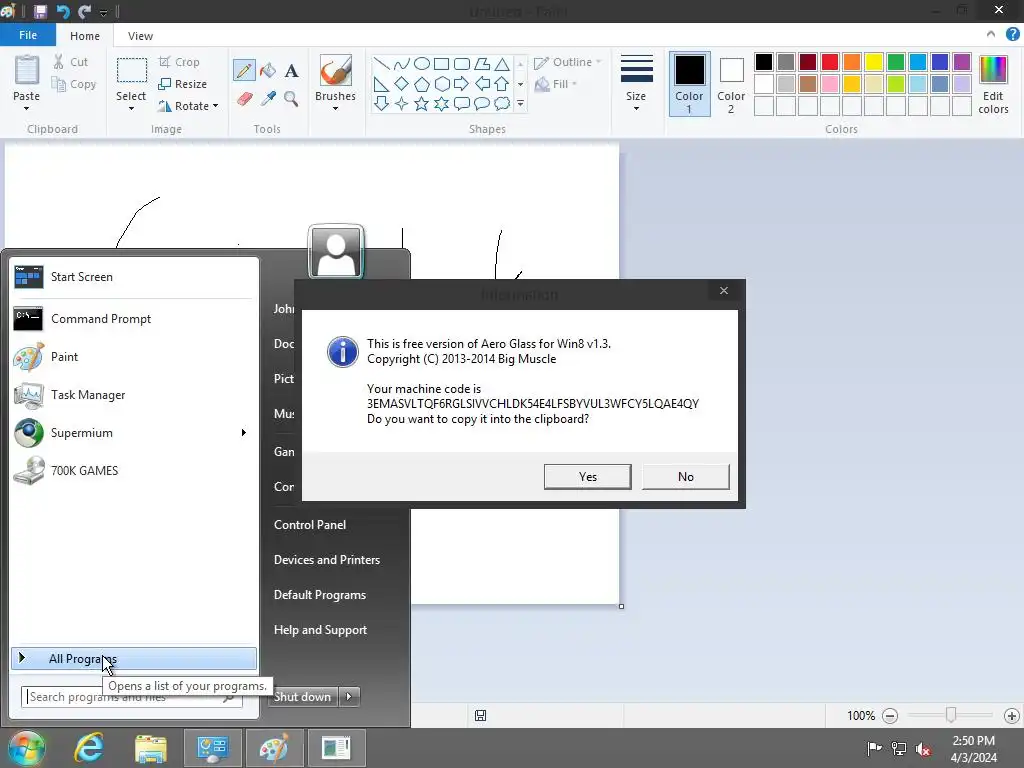Click the zoom out minus button
Screen dimensions: 1024x768
coord(890,716)
